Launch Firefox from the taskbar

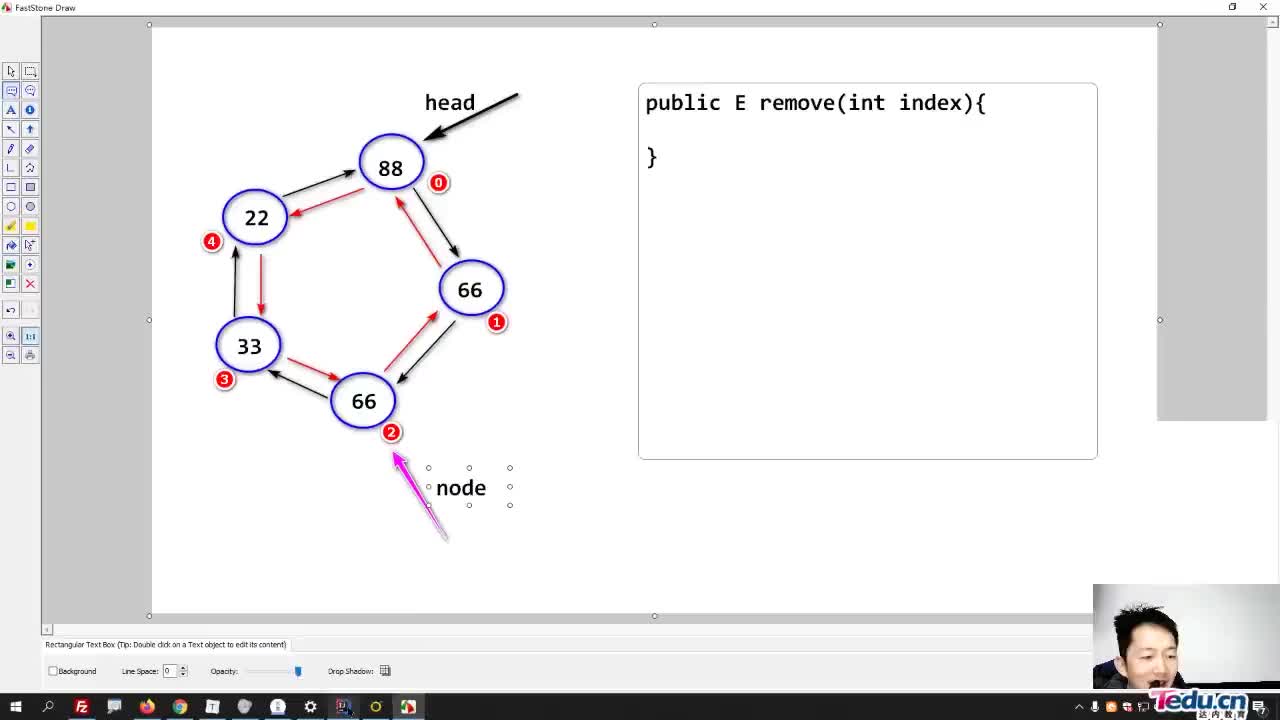click(147, 707)
